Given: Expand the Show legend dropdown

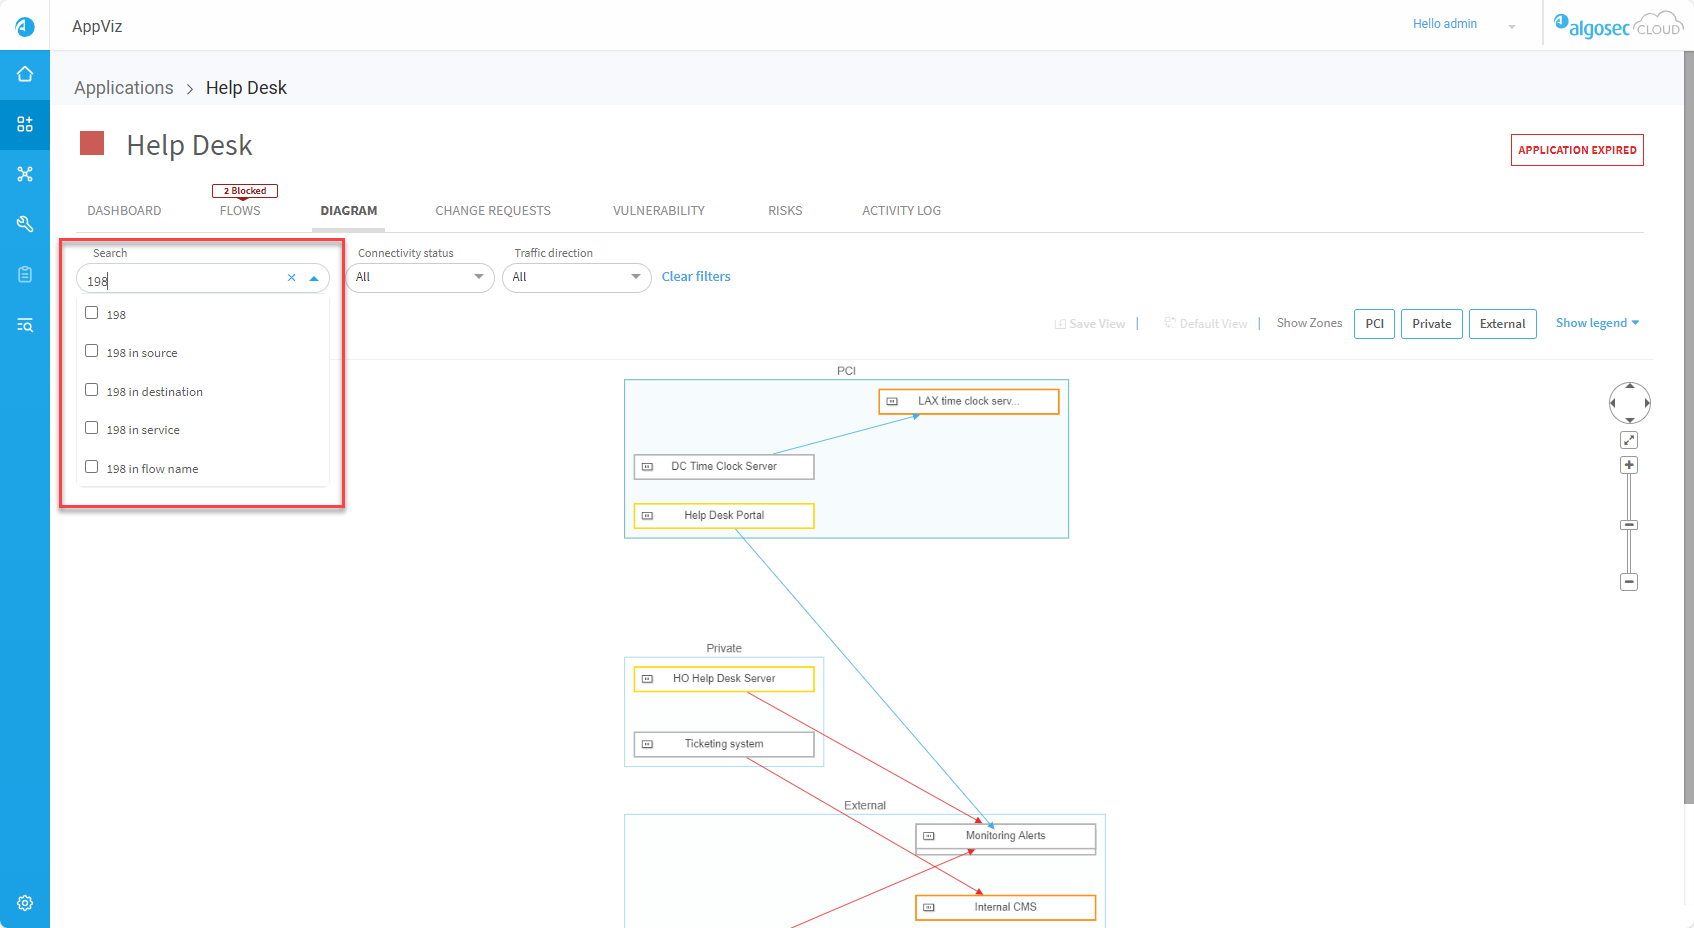Looking at the screenshot, I should (1597, 323).
